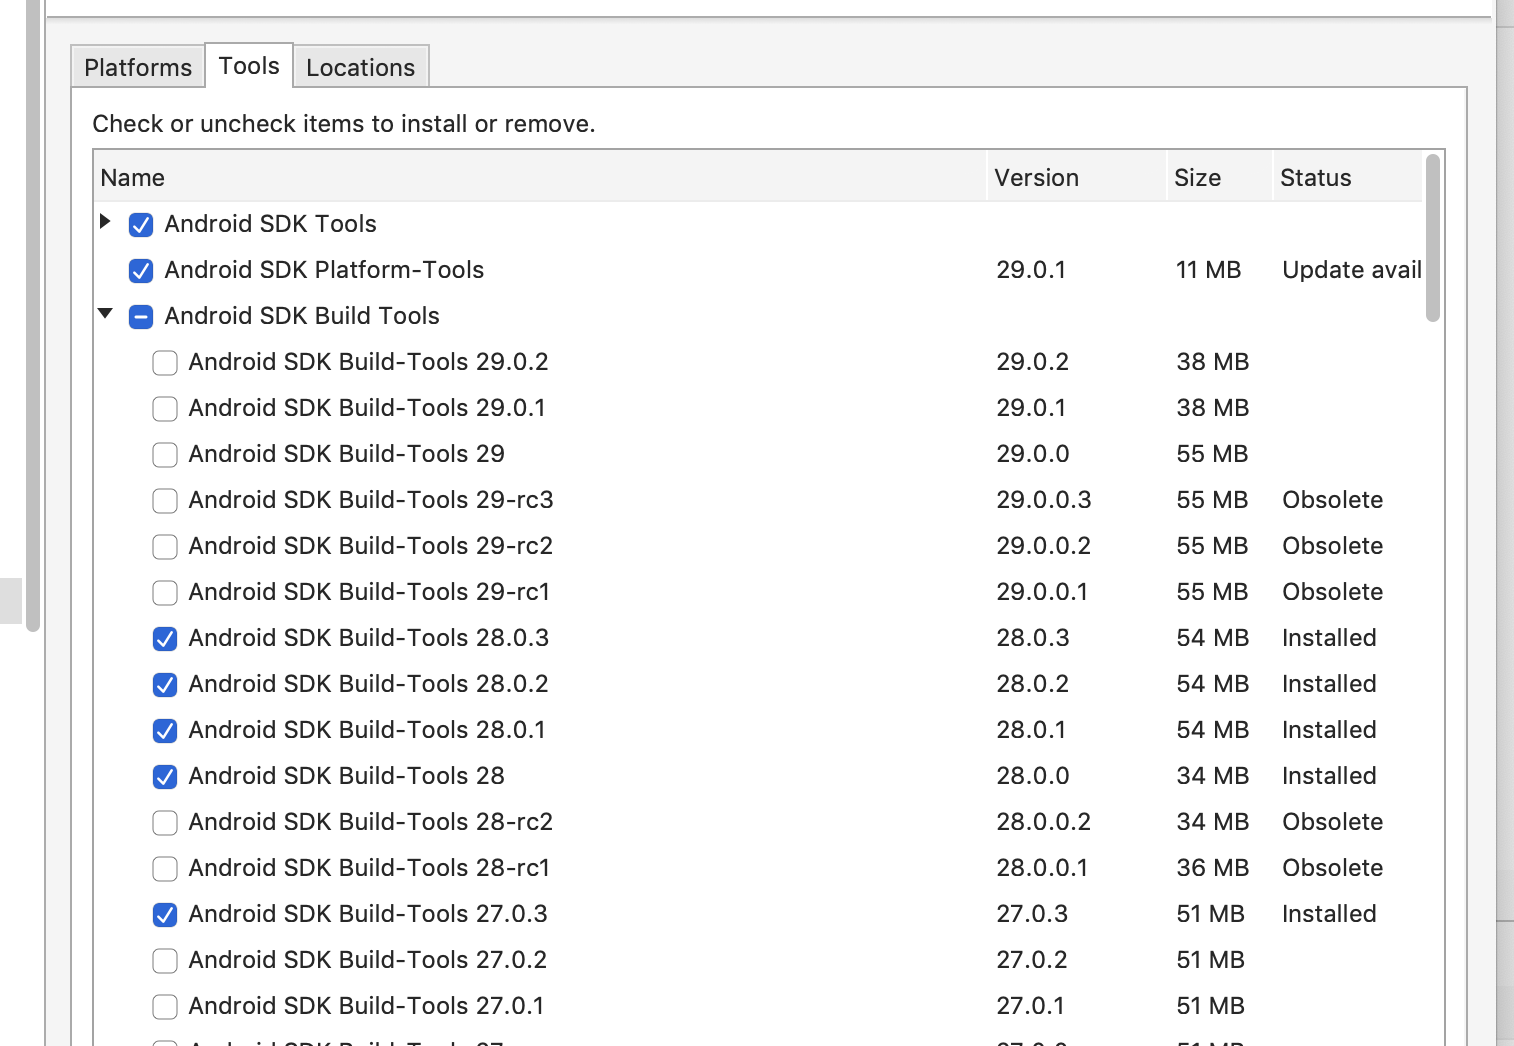
Task: Click the Android SDK Build Tools disclosure triangle
Action: coord(106,315)
